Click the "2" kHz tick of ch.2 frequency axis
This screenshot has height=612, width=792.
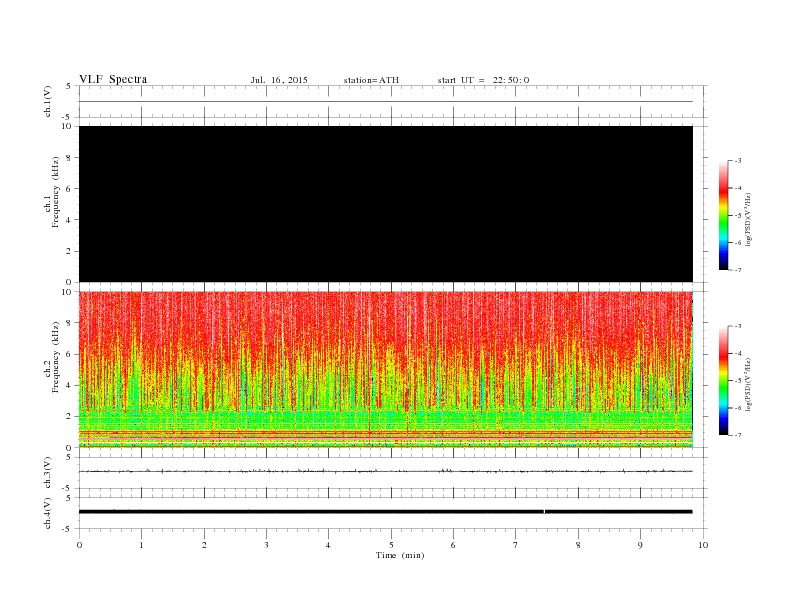69,417
